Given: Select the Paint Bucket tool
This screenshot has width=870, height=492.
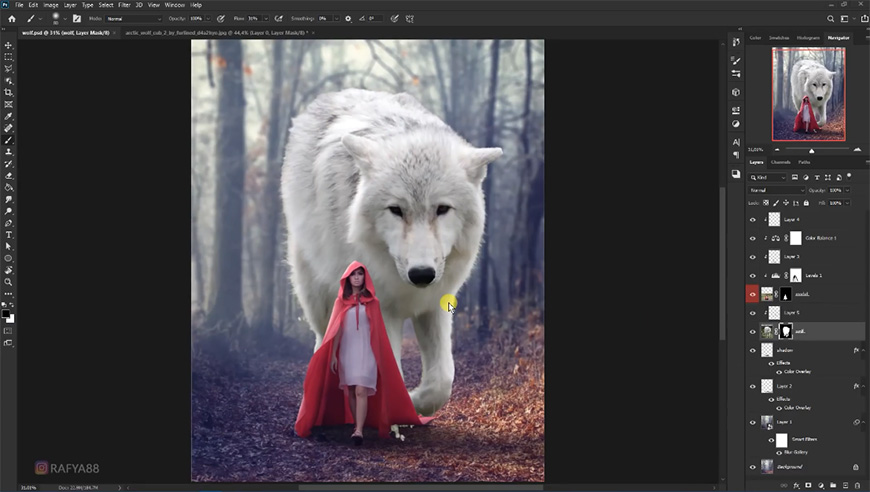Looking at the screenshot, I should click(x=8, y=187).
